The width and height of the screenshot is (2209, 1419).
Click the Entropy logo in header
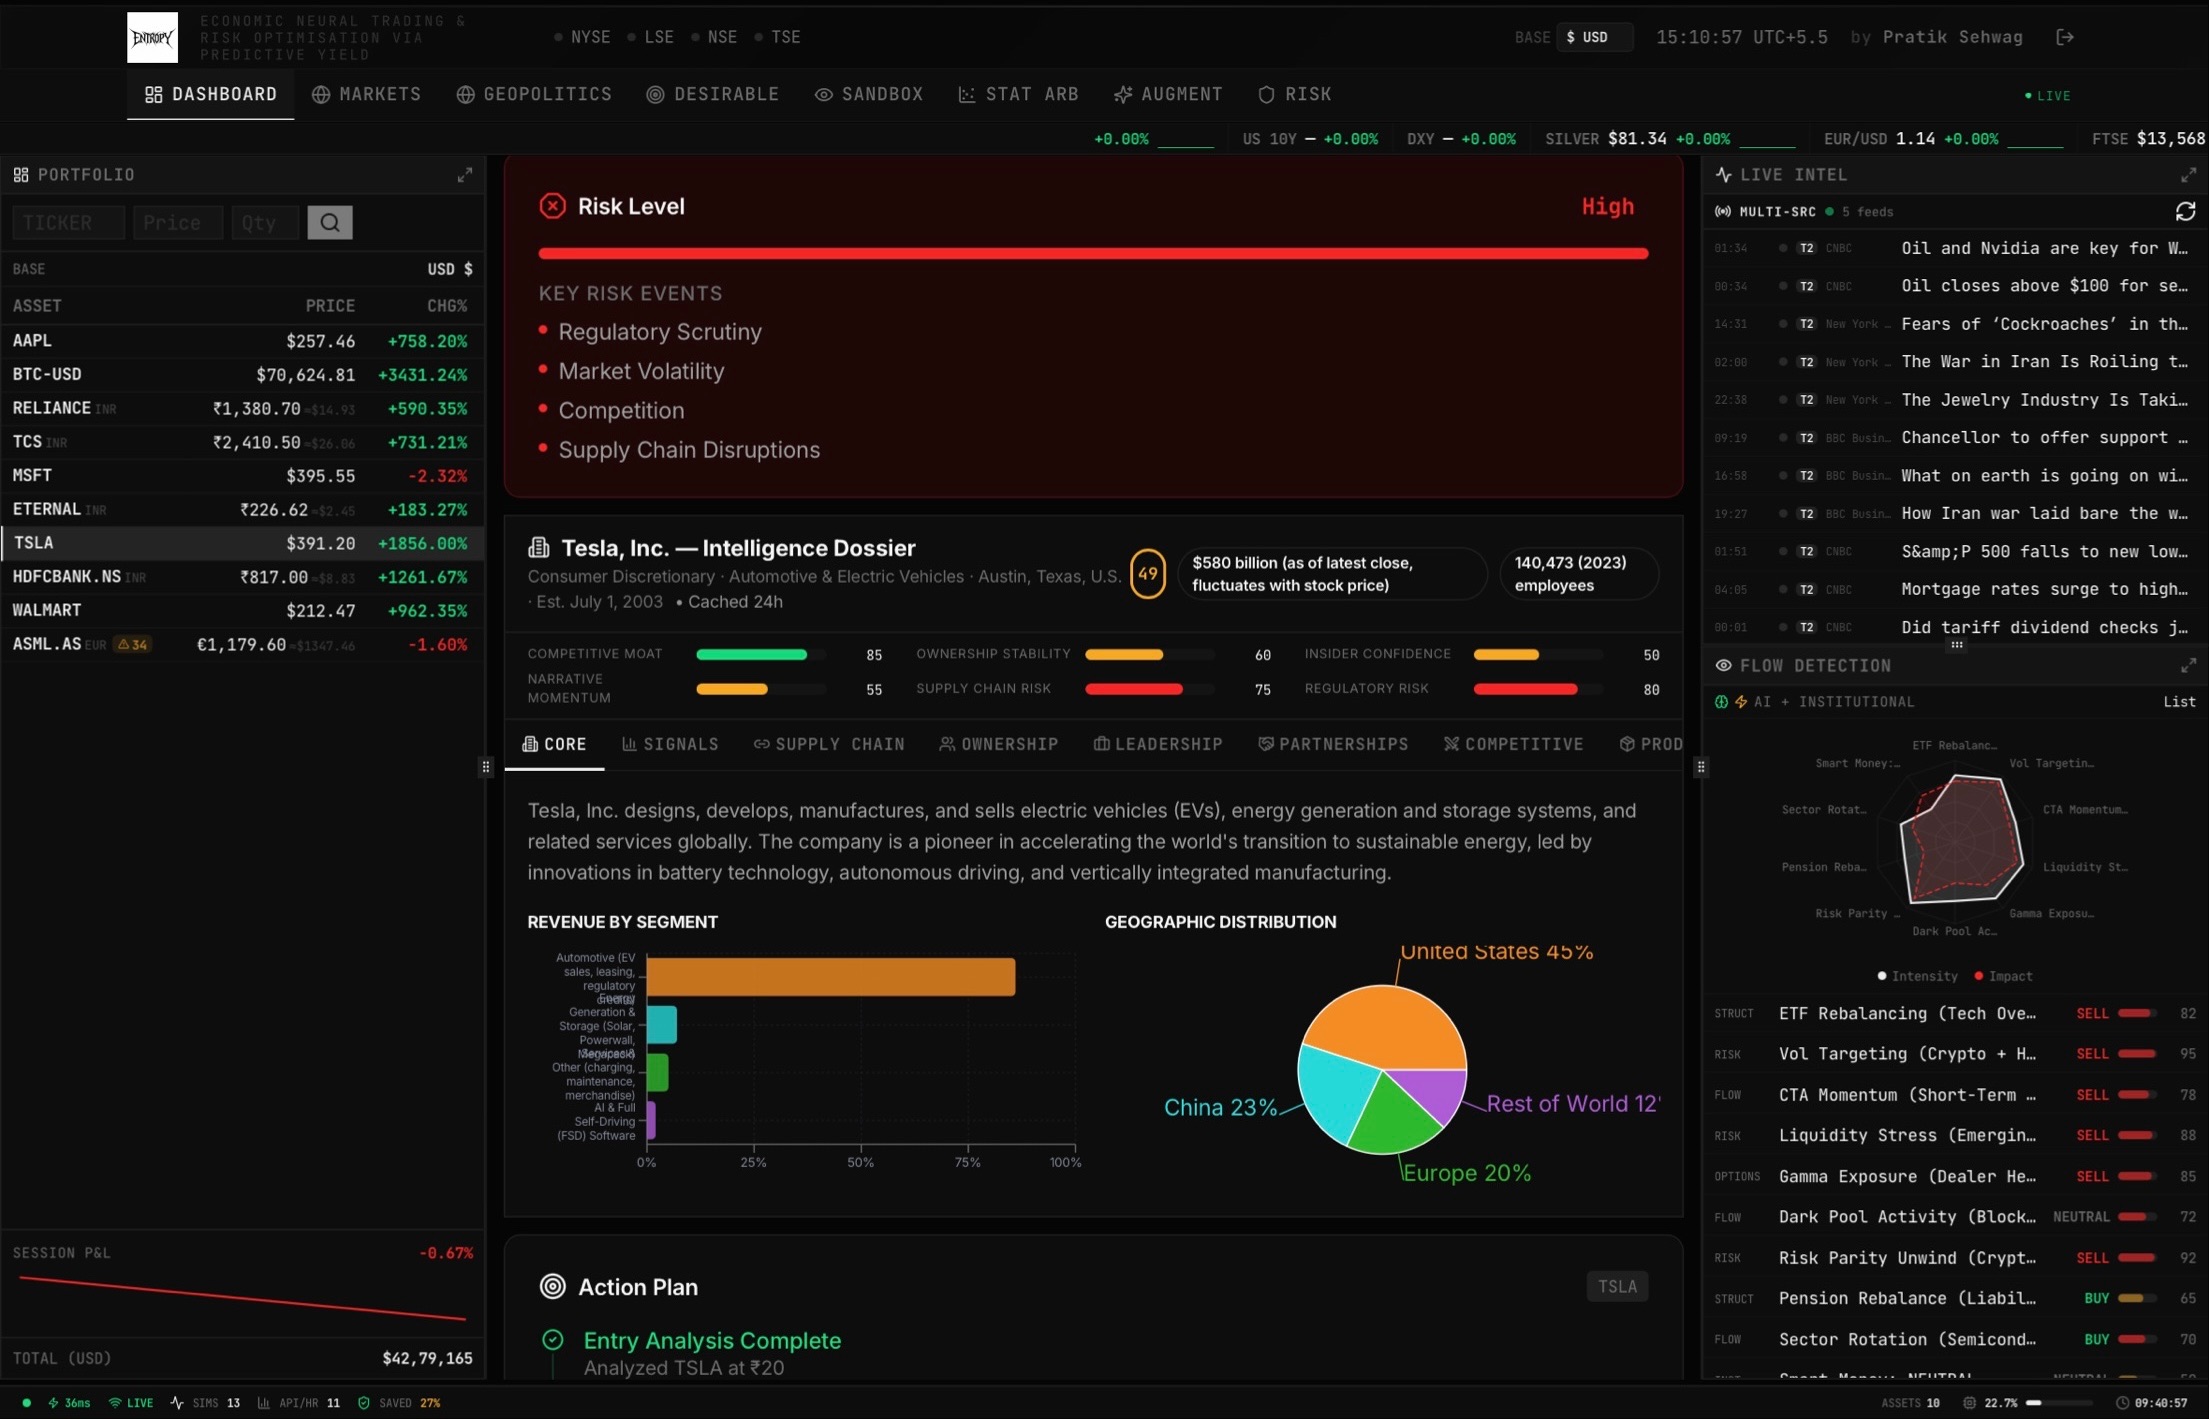coord(152,37)
